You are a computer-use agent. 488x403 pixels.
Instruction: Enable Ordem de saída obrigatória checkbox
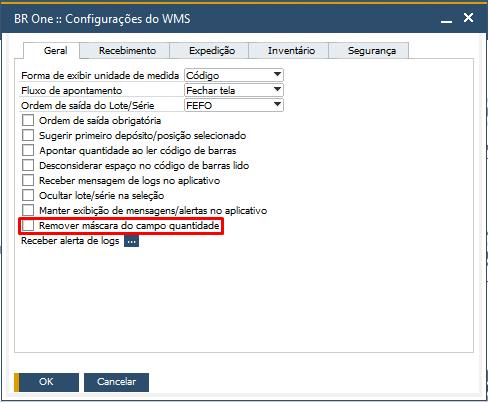point(28,120)
